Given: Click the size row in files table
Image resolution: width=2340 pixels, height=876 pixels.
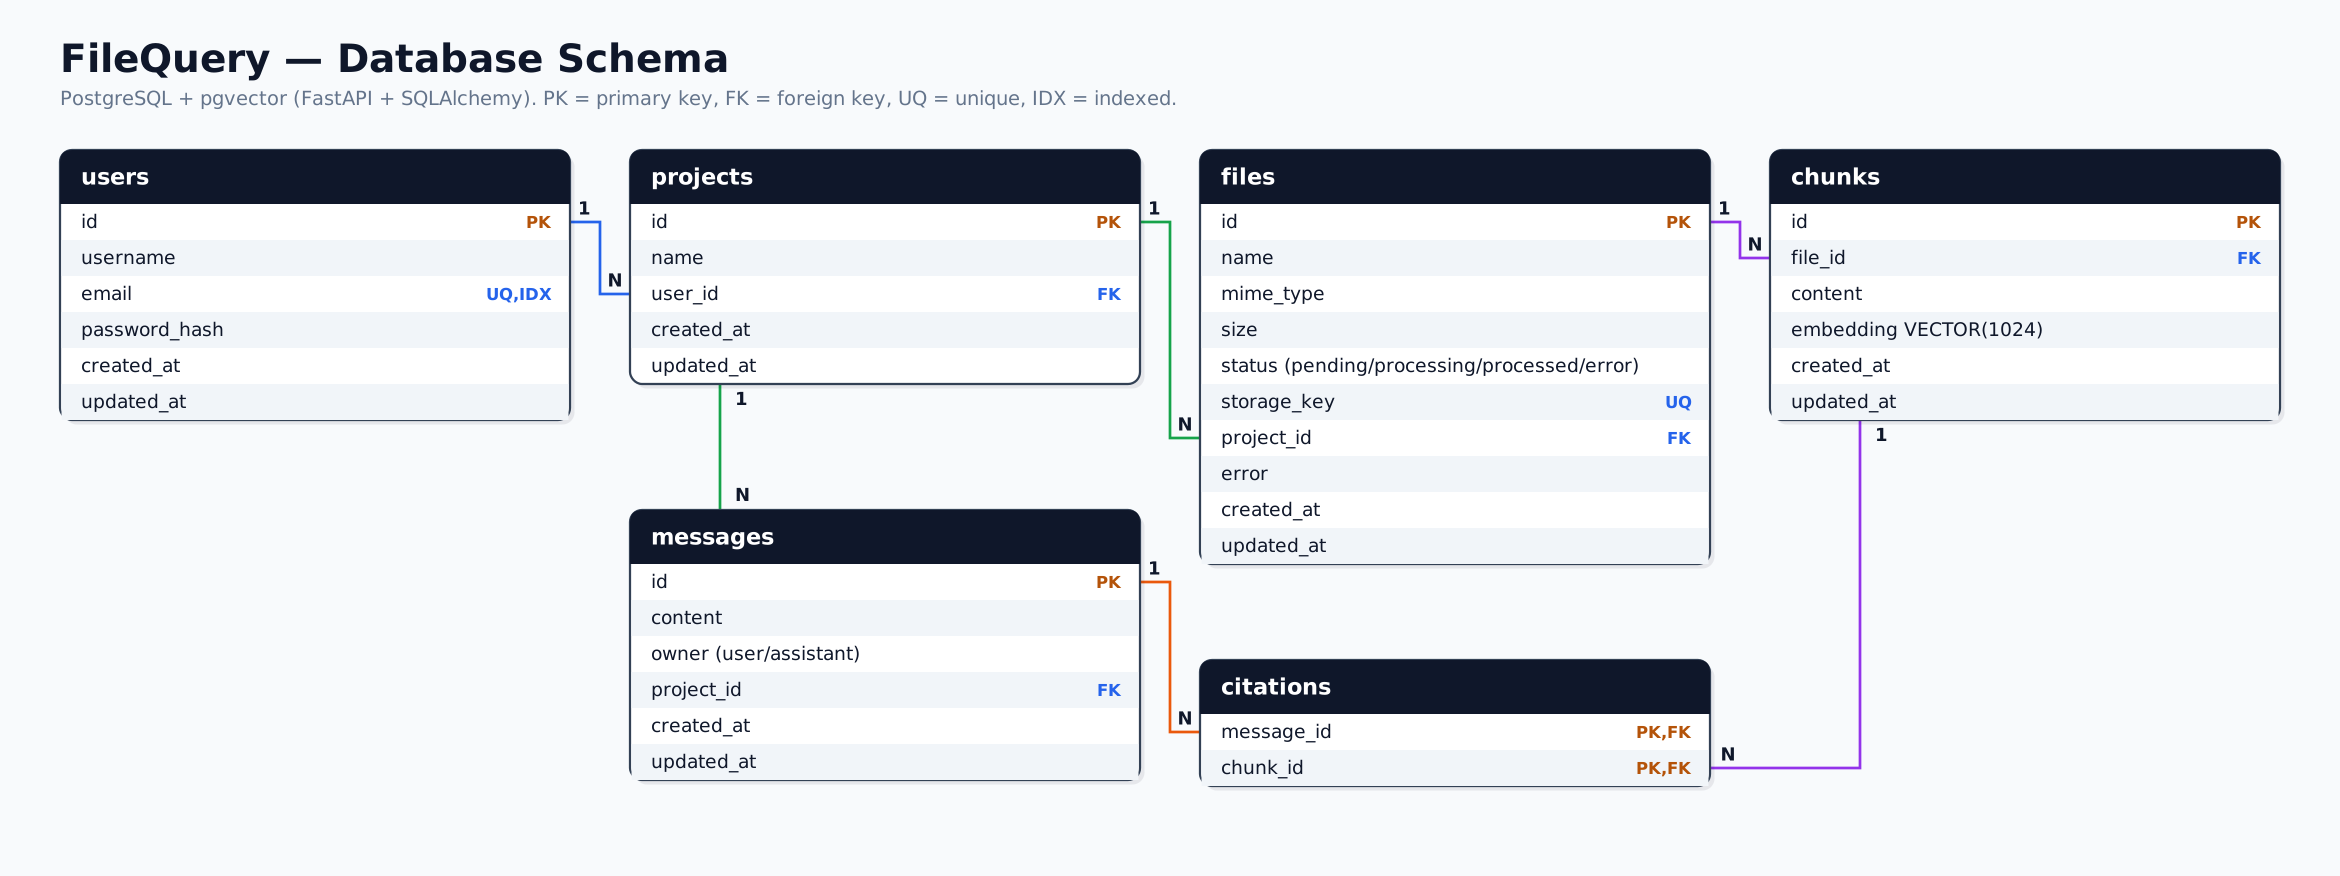Looking at the screenshot, I should point(1455,330).
